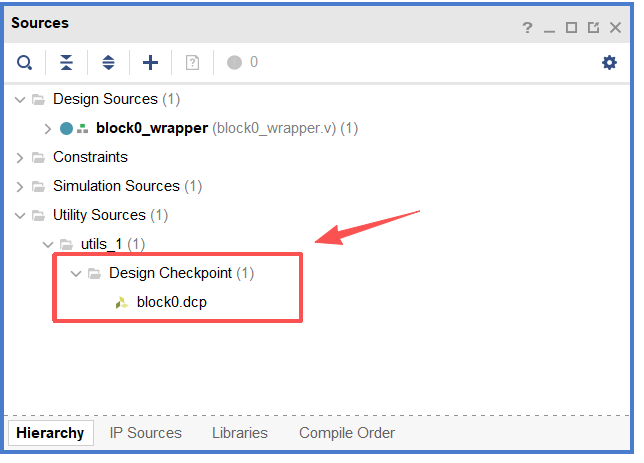The width and height of the screenshot is (644, 463).
Task: Switch to the Compile Order tab
Action: click(x=347, y=433)
